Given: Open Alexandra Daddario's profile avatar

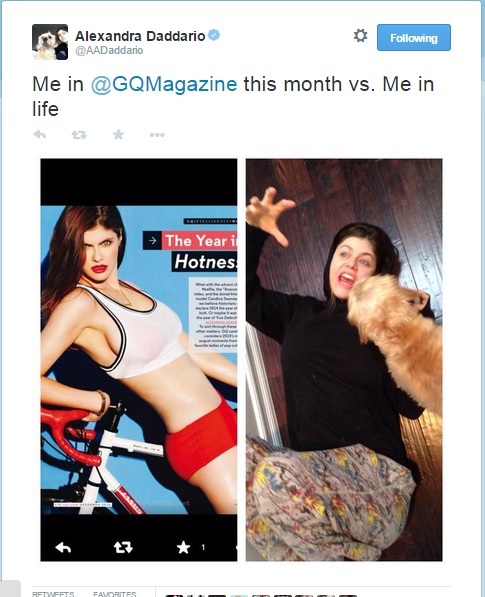Looking at the screenshot, I should pos(50,42).
